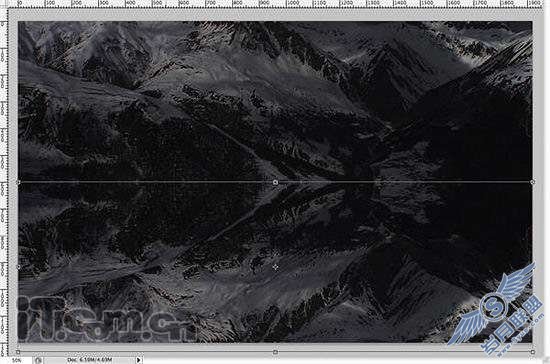Click the upper mountain image area
The image size is (550, 364).
pos(275,101)
